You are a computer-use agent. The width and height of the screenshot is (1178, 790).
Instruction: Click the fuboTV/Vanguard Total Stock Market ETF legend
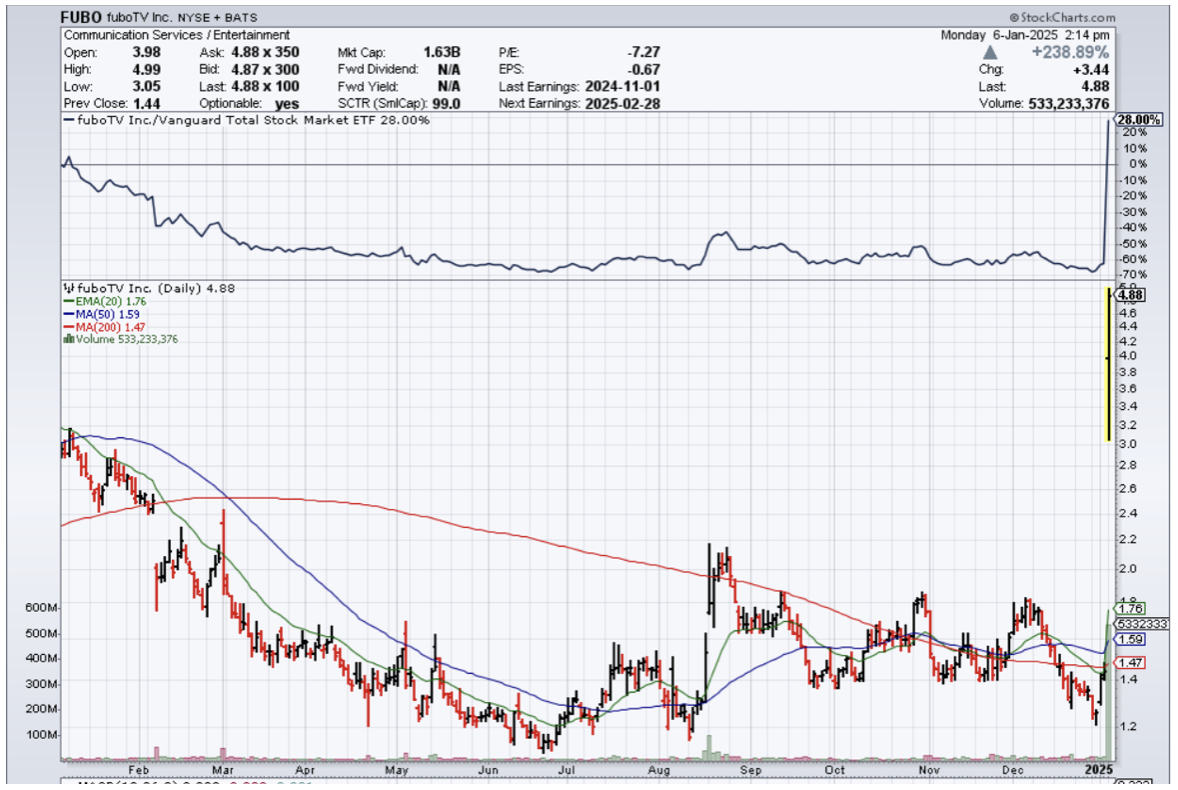[250, 120]
